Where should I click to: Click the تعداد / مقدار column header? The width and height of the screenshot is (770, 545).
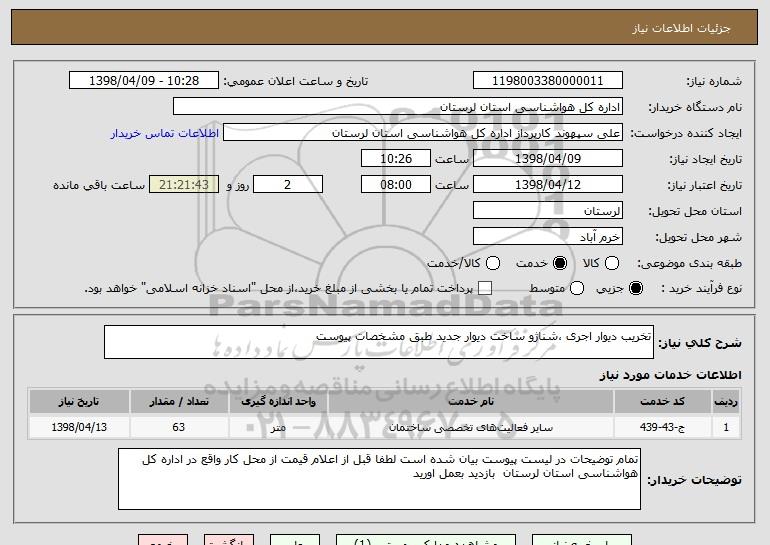[179, 402]
